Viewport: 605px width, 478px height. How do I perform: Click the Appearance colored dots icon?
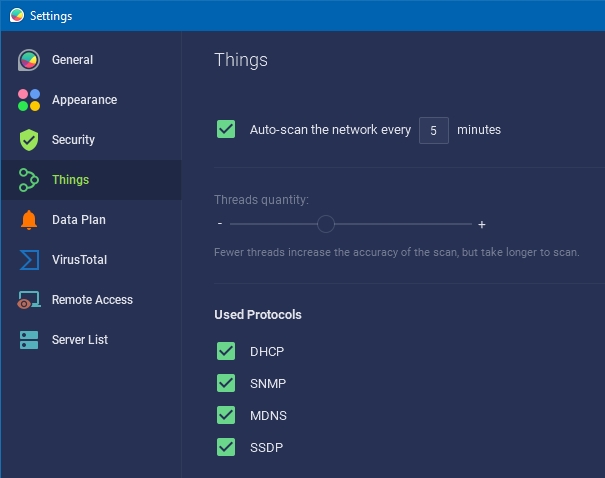pos(29,100)
